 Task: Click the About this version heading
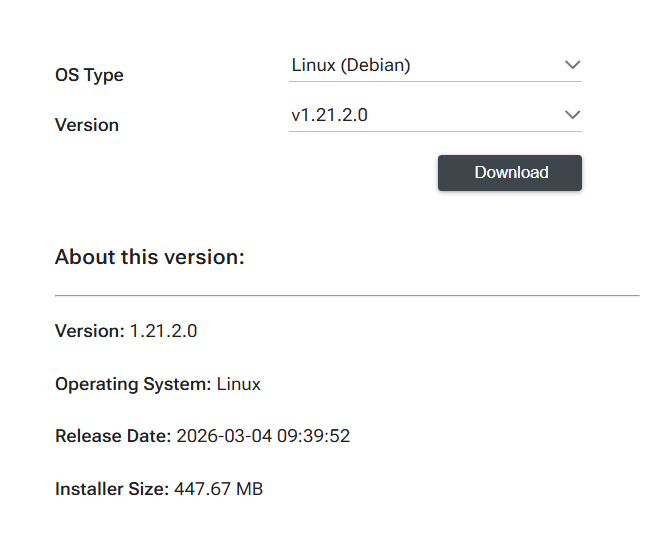[150, 257]
